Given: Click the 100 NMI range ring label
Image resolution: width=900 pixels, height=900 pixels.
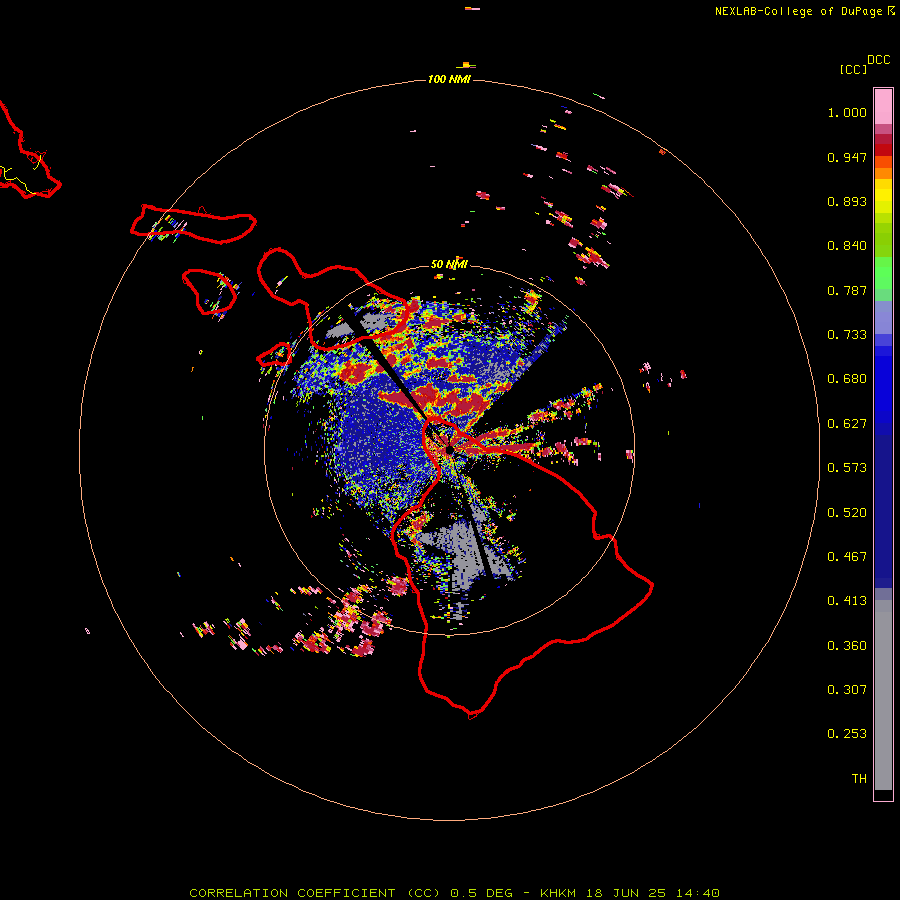Looking at the screenshot, I should pyautogui.click(x=449, y=79).
